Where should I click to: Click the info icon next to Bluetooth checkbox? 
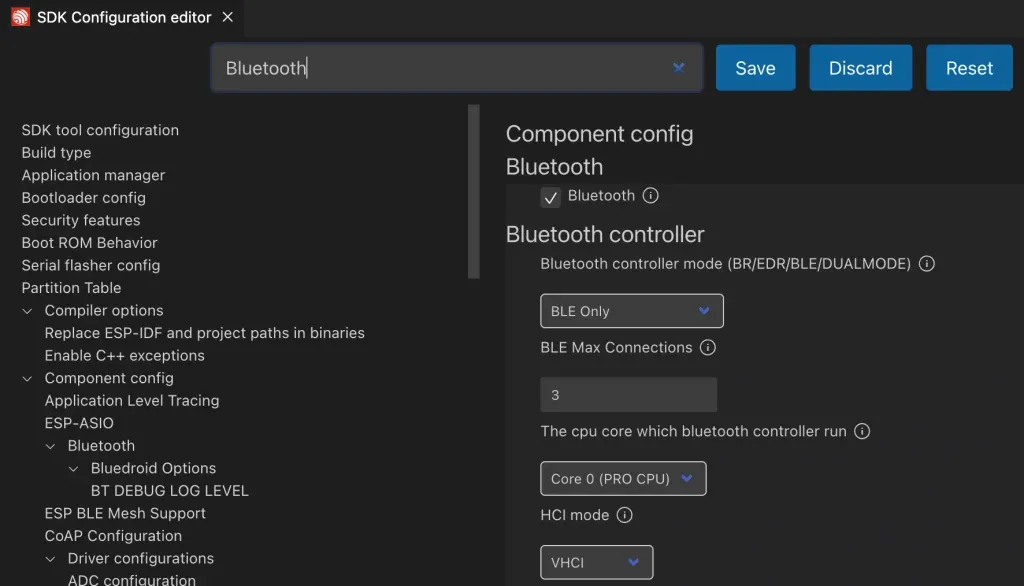point(651,196)
